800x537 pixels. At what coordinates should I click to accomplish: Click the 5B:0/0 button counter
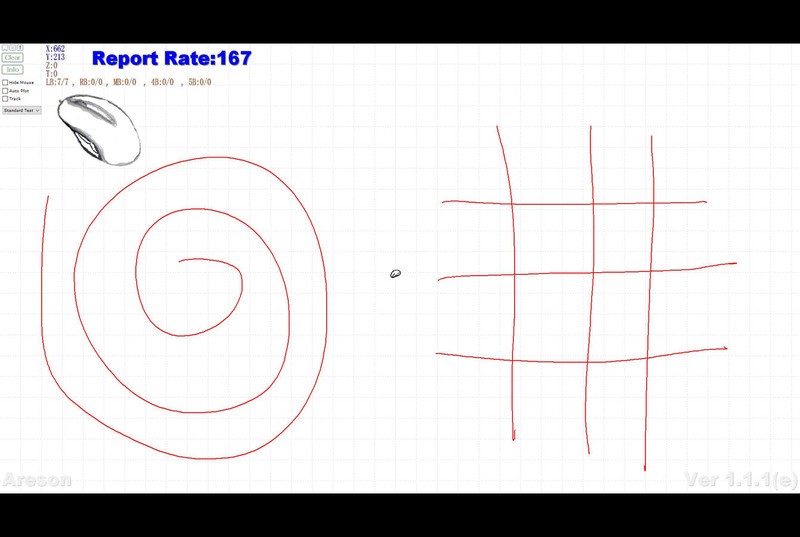(x=199, y=82)
